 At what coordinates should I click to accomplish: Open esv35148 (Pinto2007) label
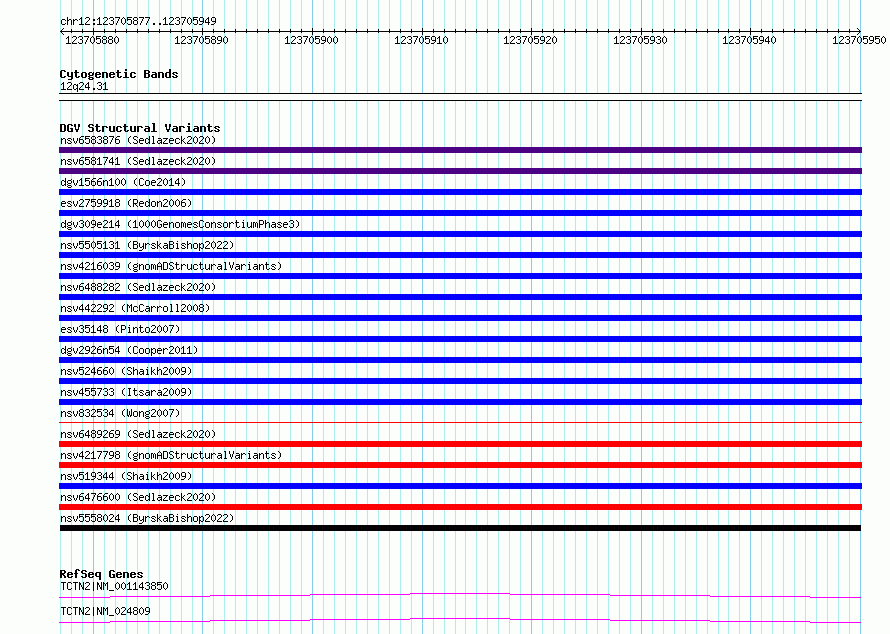pos(120,329)
